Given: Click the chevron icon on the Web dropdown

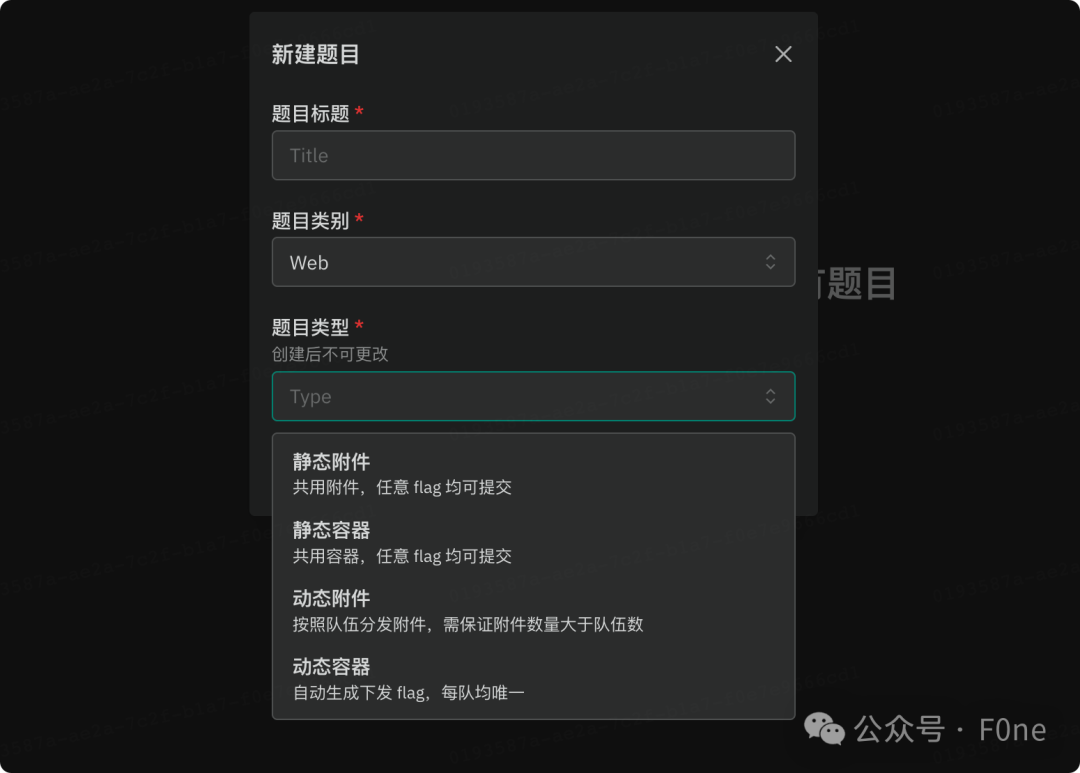Looking at the screenshot, I should [x=770, y=262].
